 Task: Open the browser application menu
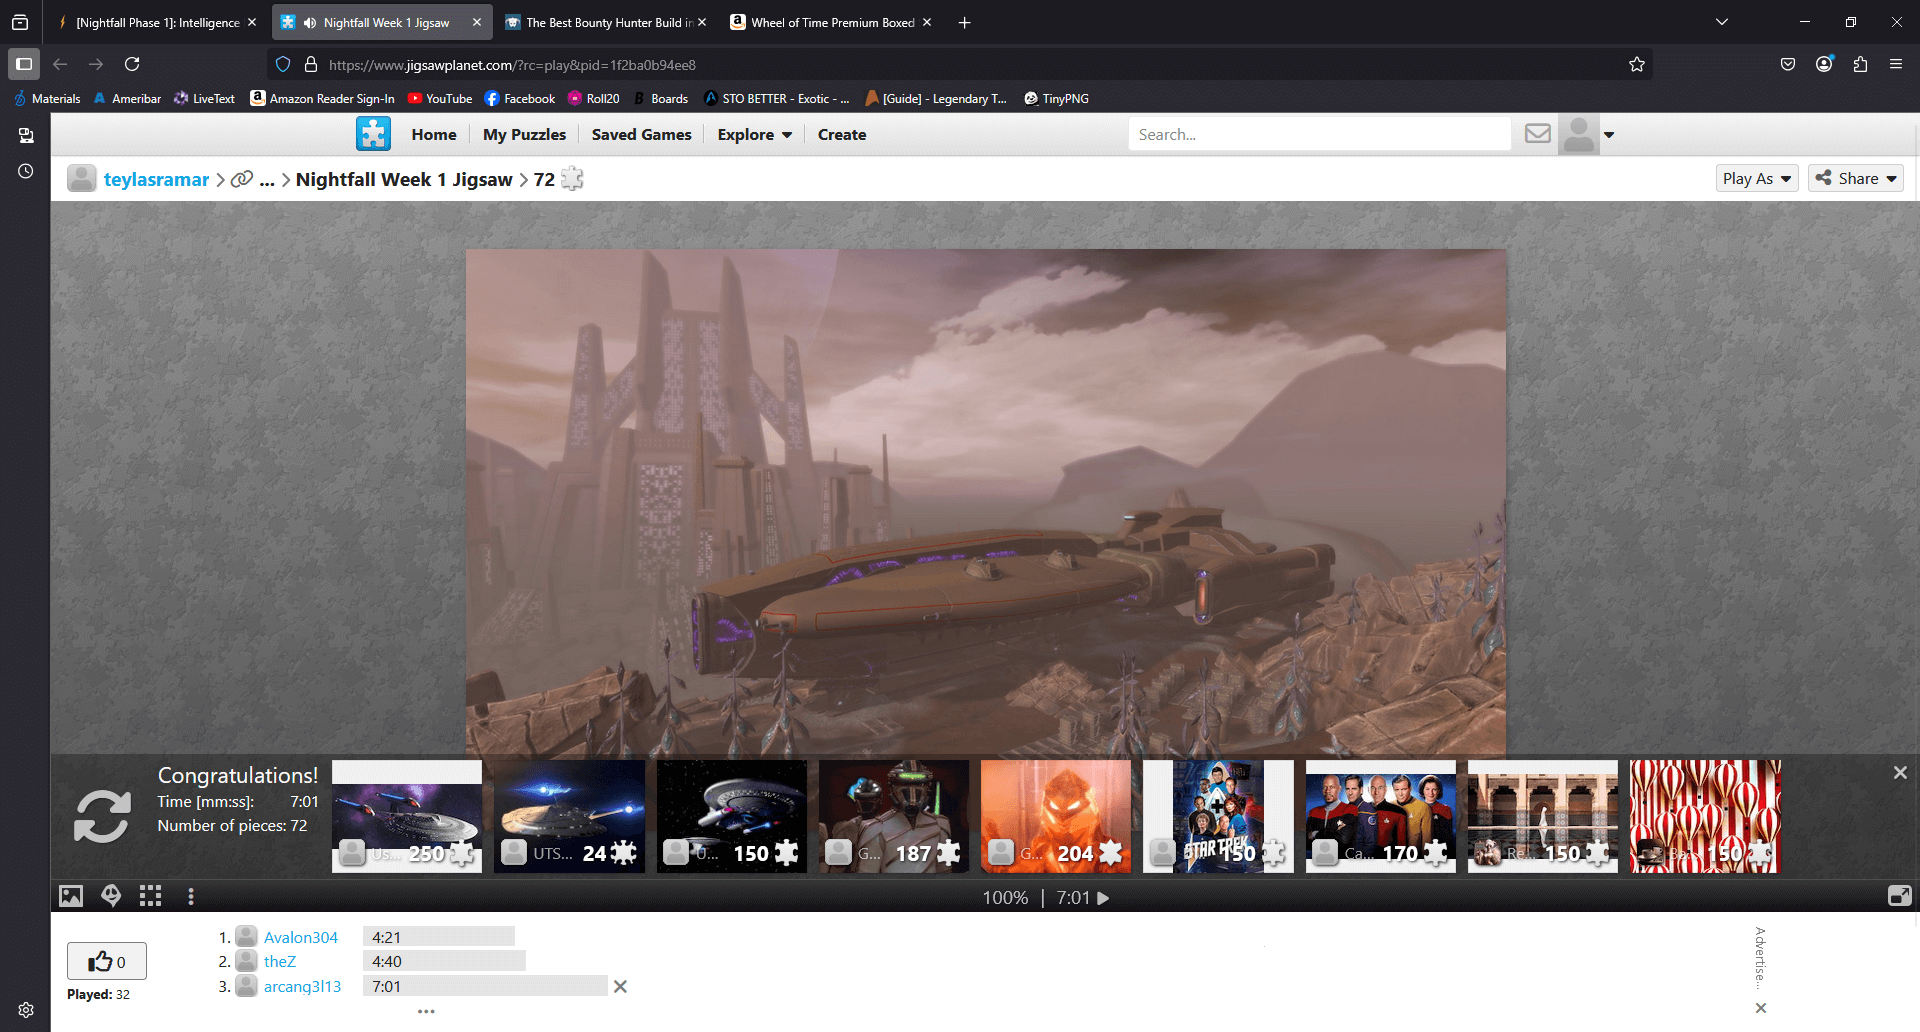click(x=1896, y=64)
